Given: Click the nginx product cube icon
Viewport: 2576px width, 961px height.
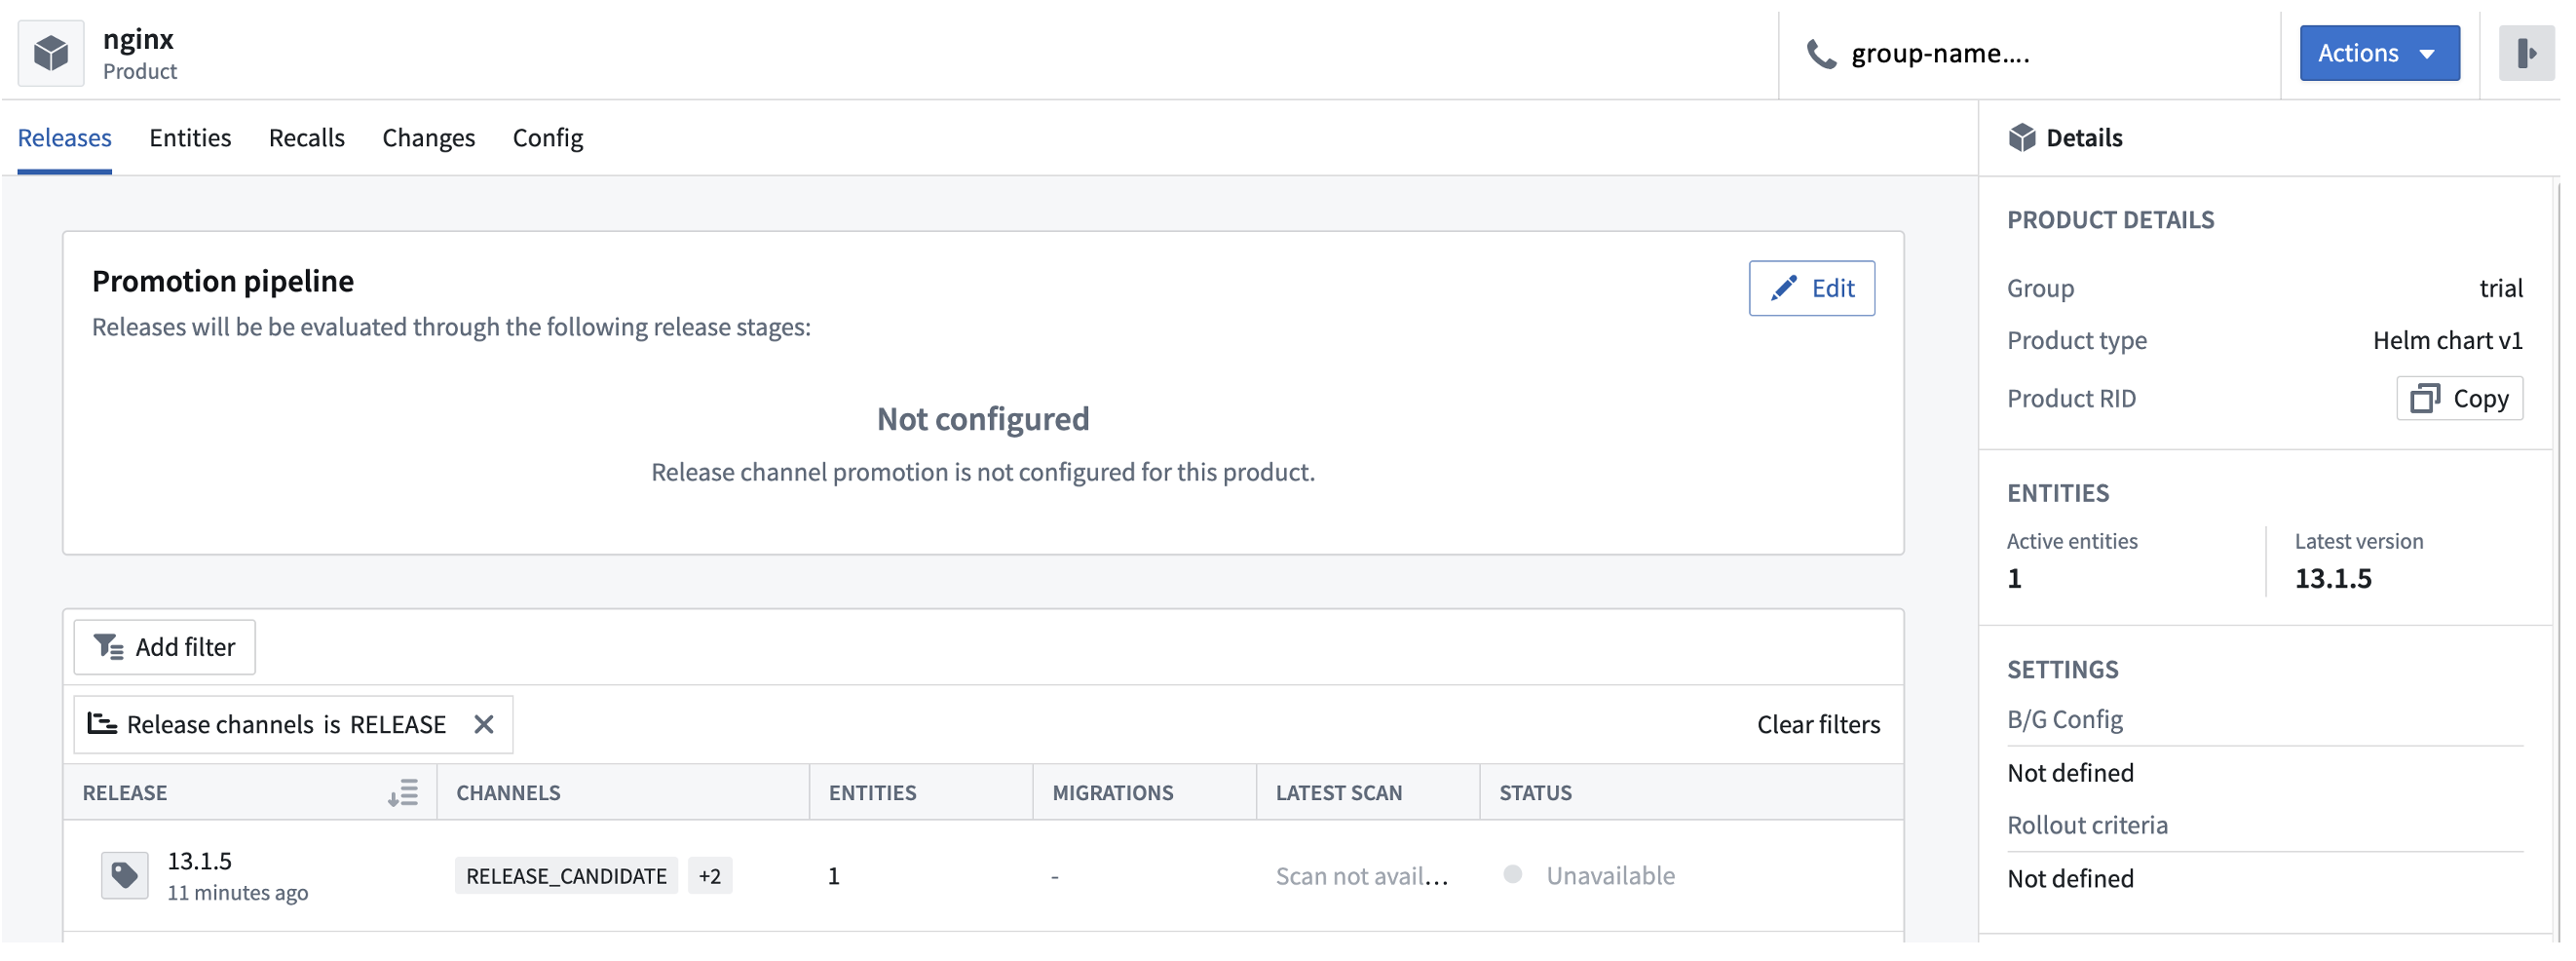Looking at the screenshot, I should coord(50,53).
